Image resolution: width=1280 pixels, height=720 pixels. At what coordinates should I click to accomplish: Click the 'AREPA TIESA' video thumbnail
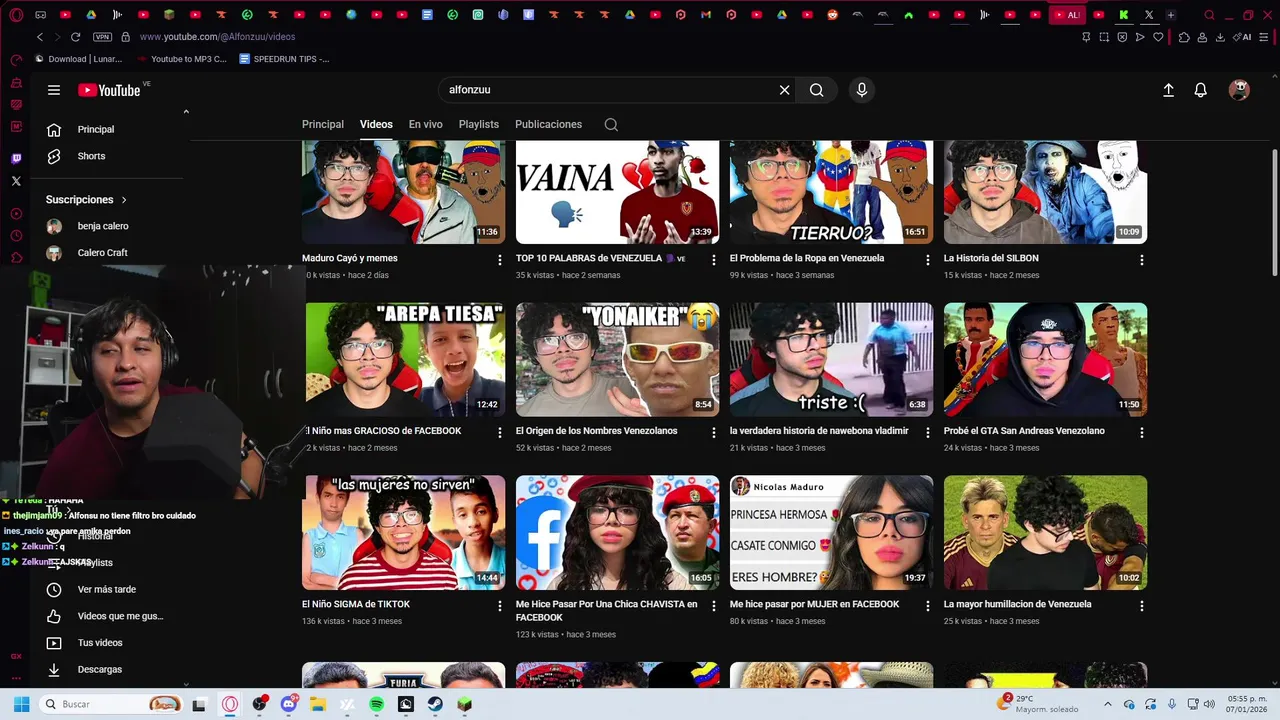point(404,359)
